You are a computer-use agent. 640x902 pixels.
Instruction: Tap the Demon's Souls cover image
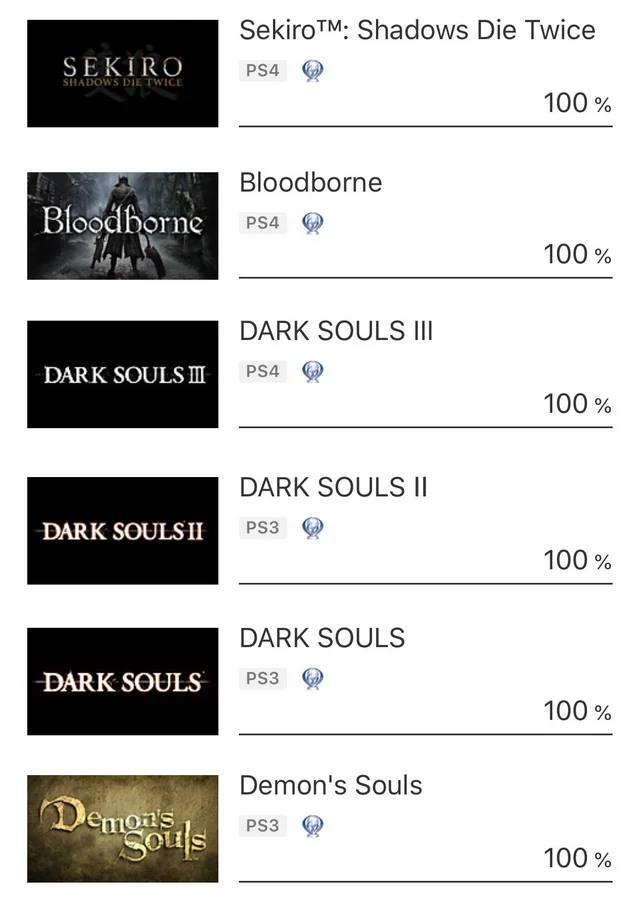[x=122, y=829]
